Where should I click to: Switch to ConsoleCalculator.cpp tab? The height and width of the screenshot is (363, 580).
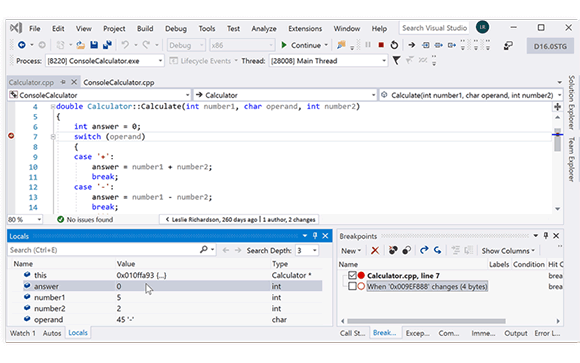point(119,82)
